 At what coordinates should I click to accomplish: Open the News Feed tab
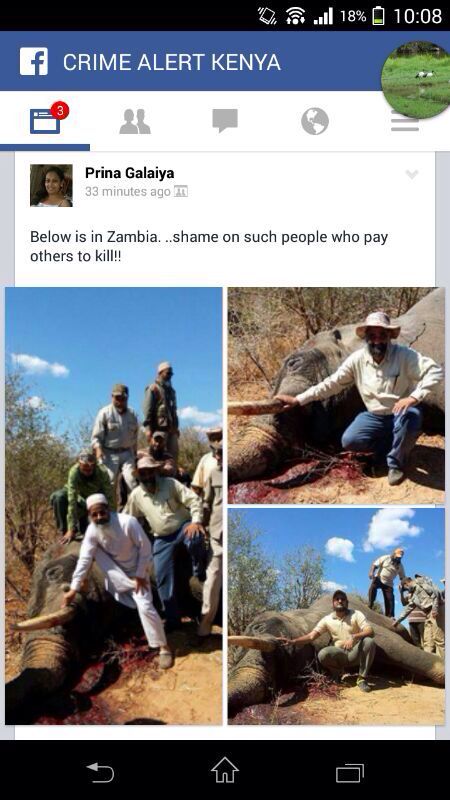pyautogui.click(x=45, y=120)
